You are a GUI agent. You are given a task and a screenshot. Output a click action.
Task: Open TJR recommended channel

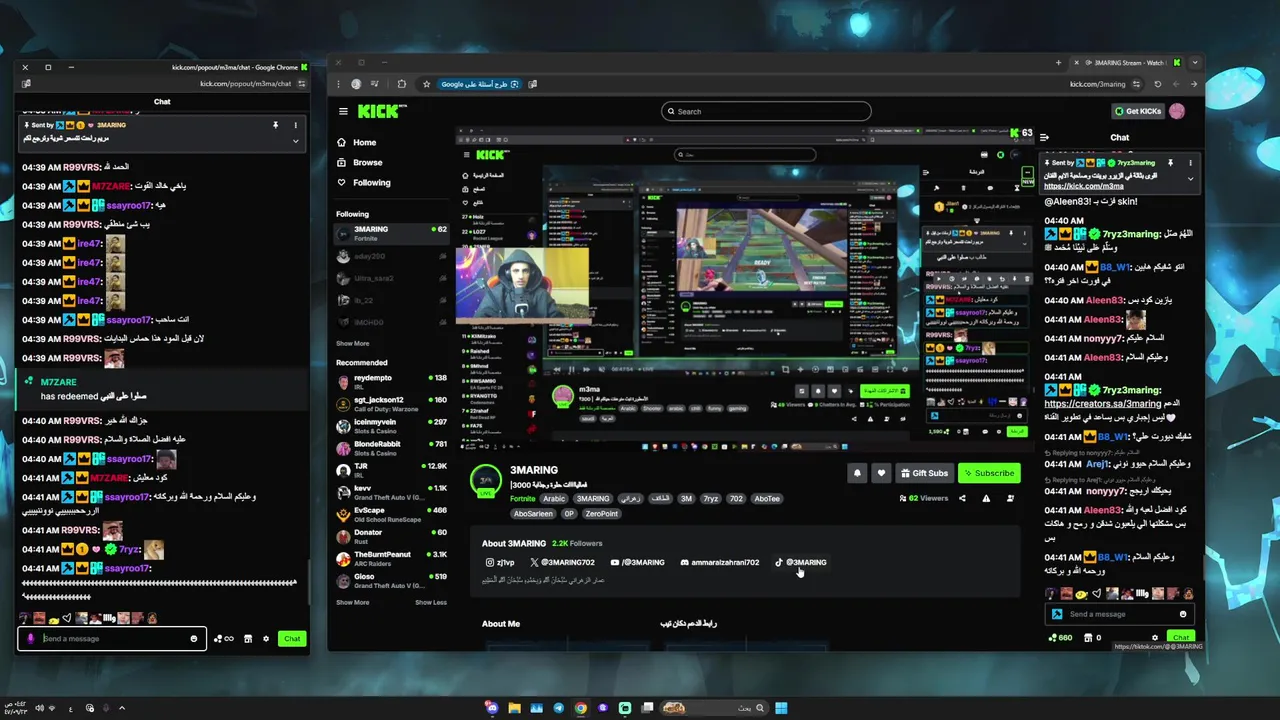[391, 469]
